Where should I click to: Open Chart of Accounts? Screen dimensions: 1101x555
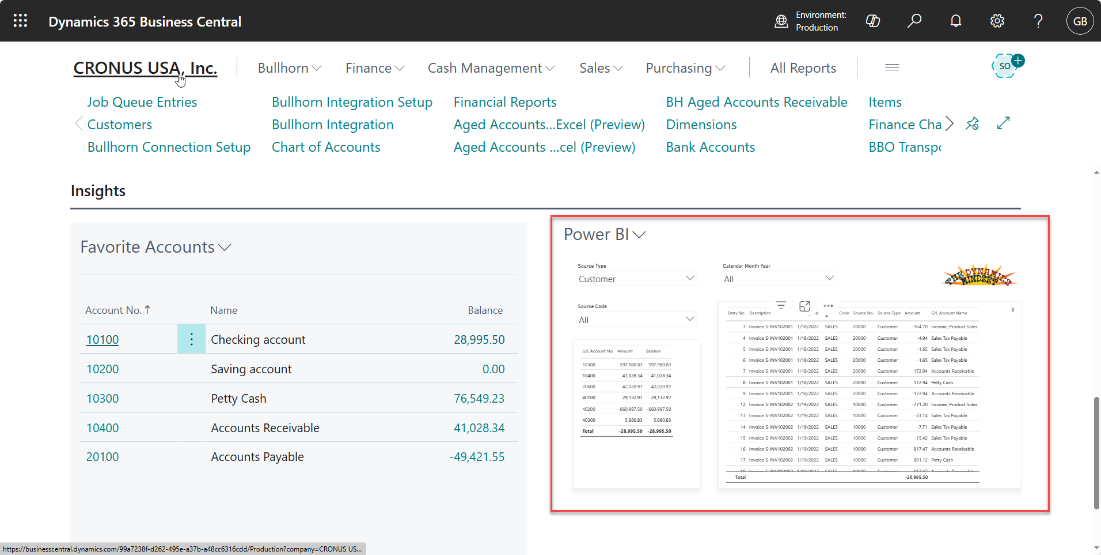point(326,147)
